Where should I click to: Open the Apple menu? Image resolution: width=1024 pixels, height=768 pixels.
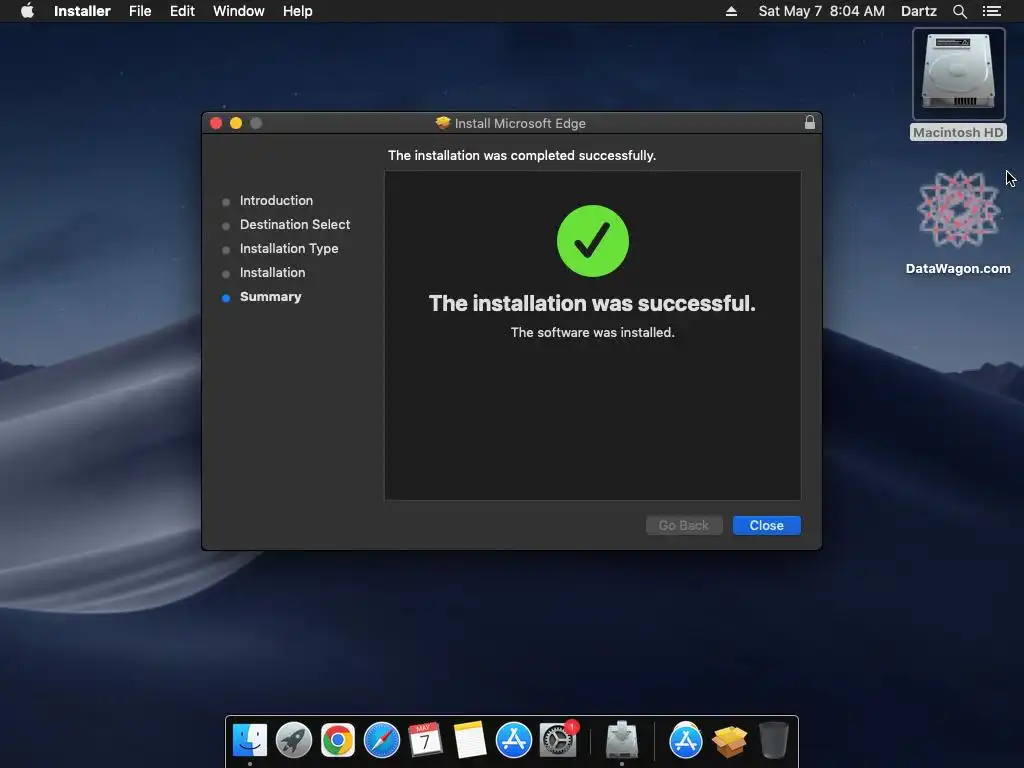click(x=27, y=11)
